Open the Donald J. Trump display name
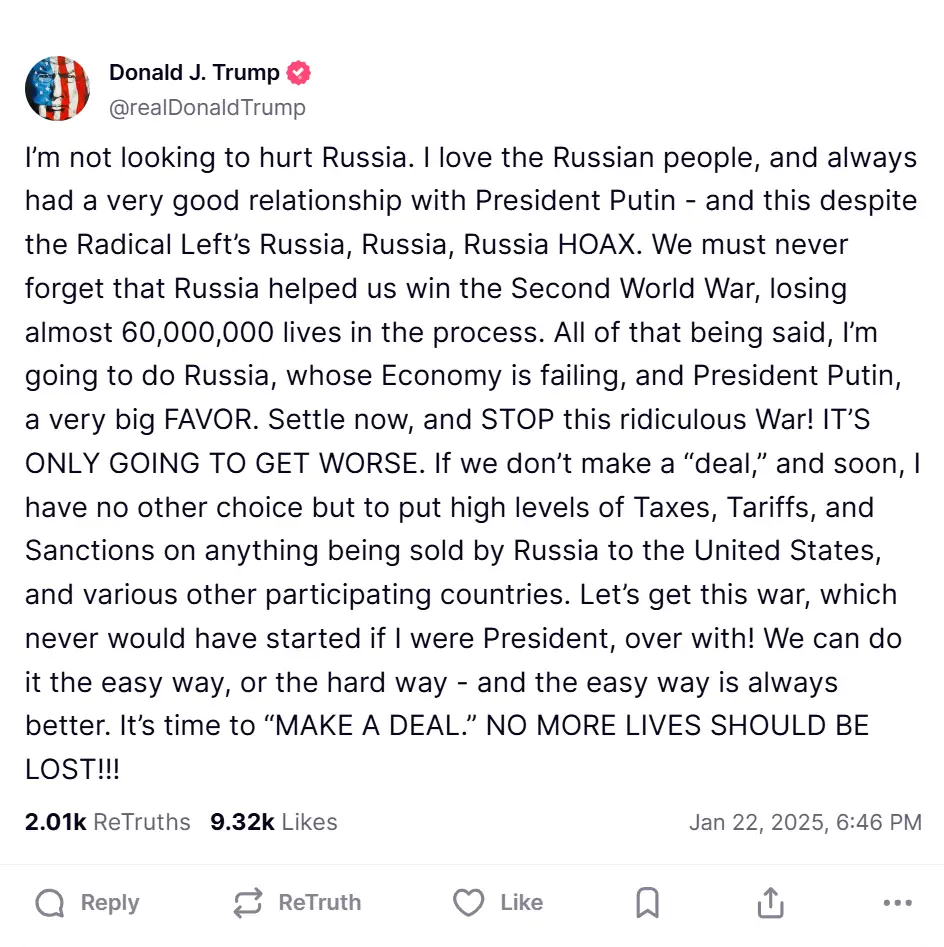Viewport: 944px width, 947px height. coord(194,72)
